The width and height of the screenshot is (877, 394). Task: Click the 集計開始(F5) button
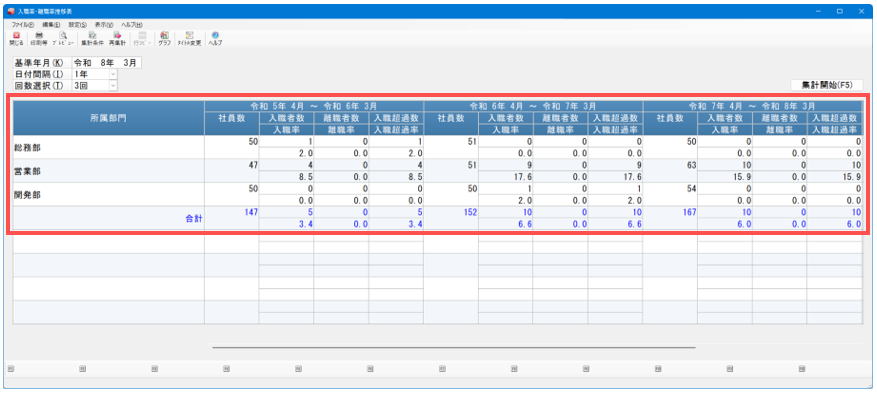[827, 85]
